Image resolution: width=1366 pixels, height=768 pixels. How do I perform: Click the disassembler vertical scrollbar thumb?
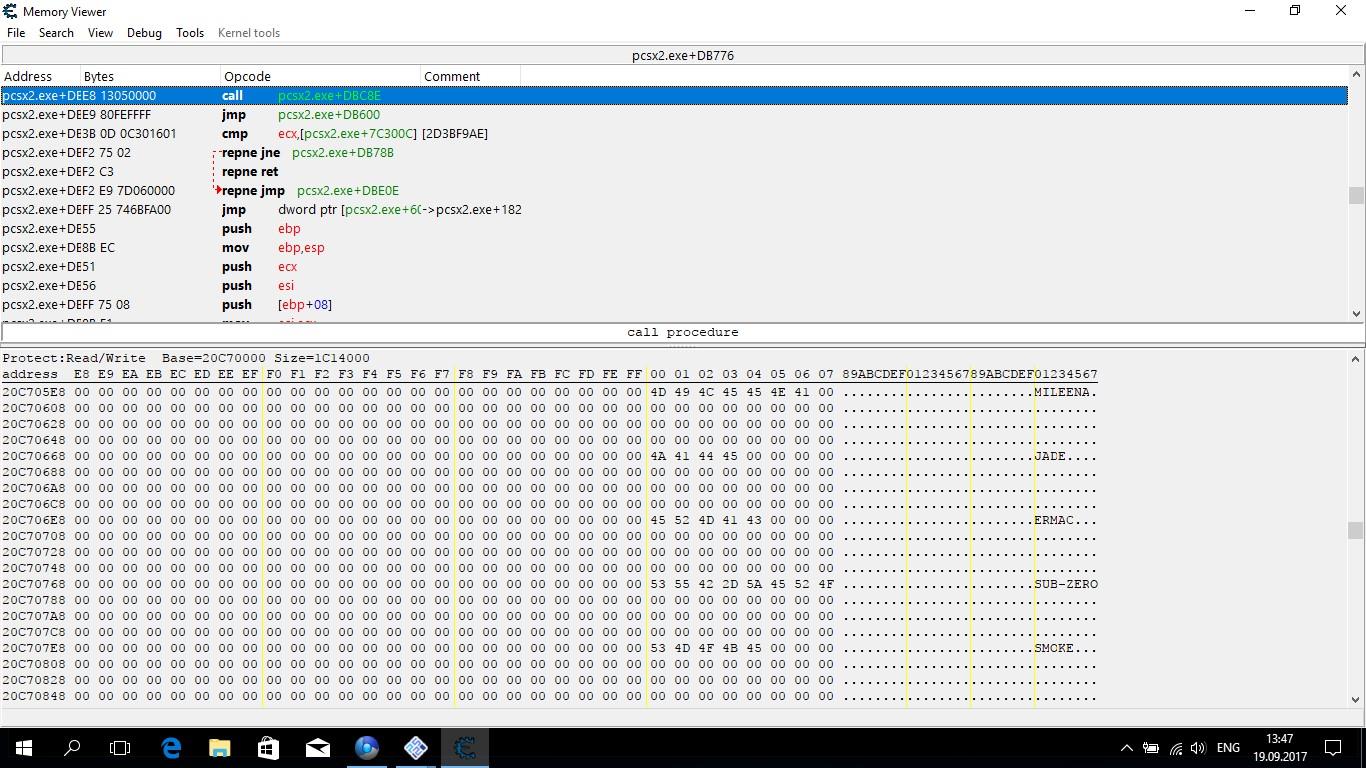pyautogui.click(x=1357, y=195)
